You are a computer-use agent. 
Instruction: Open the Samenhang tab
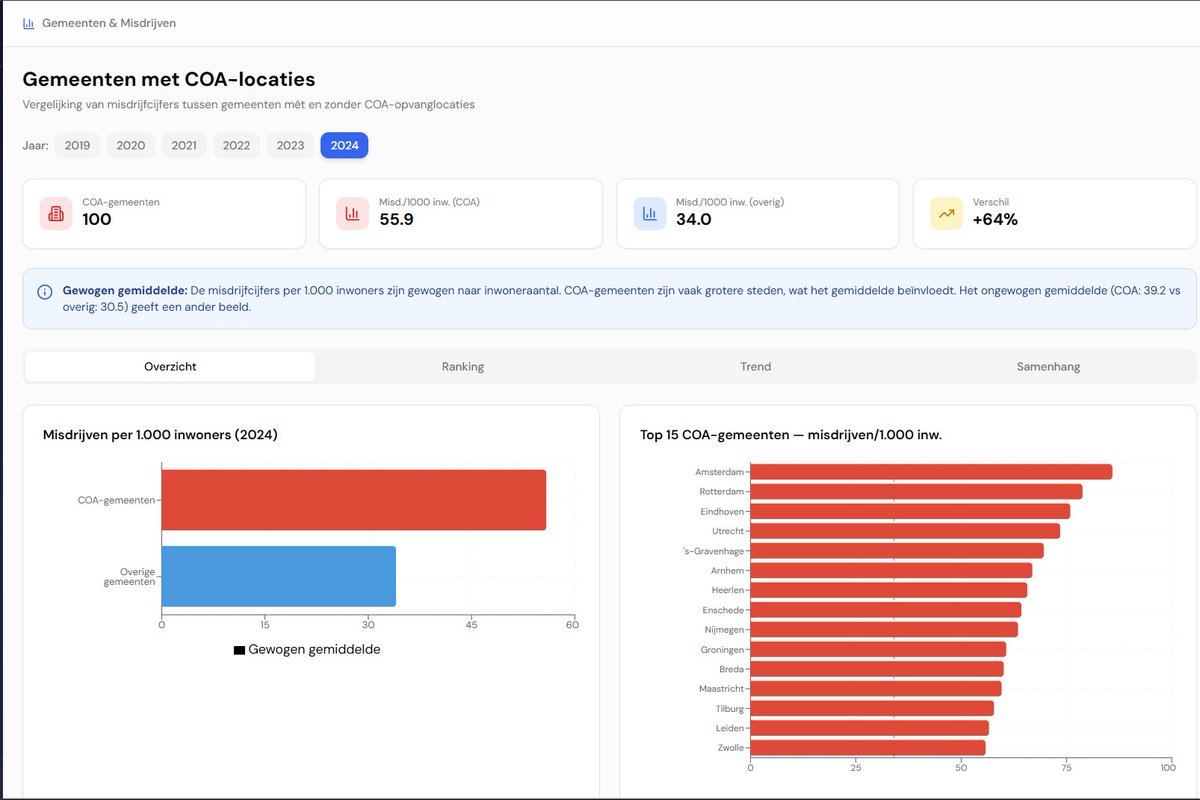tap(1048, 367)
